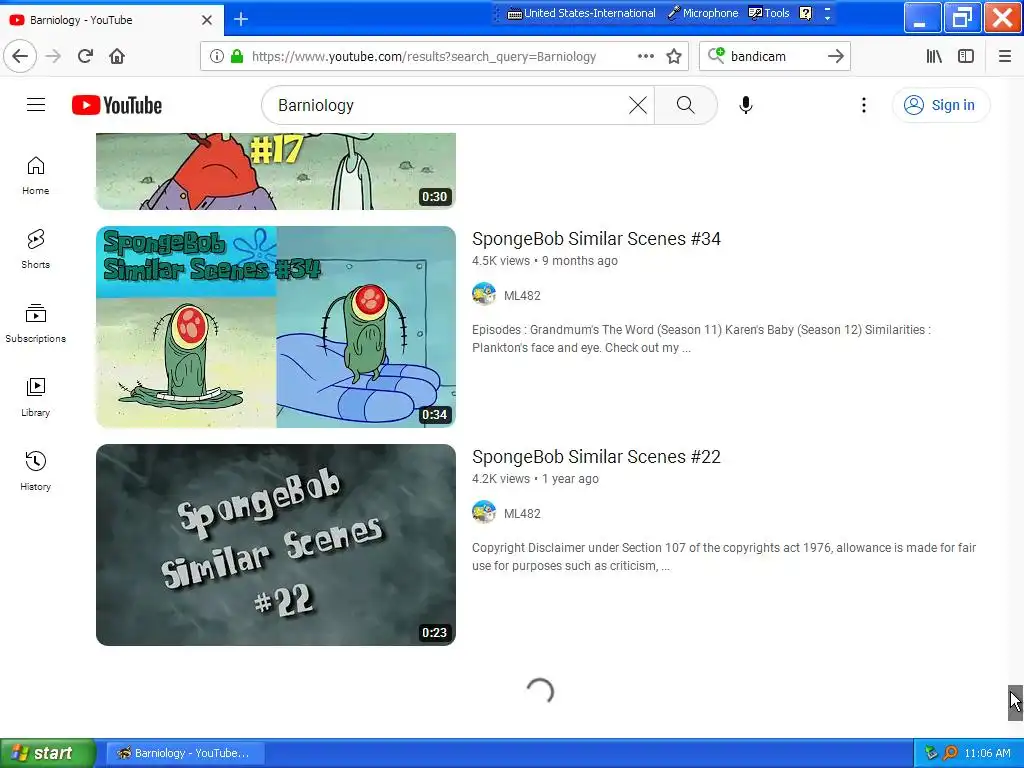This screenshot has height=768, width=1024.
Task: Click ML482 avatar under #22 video
Action: tap(484, 513)
